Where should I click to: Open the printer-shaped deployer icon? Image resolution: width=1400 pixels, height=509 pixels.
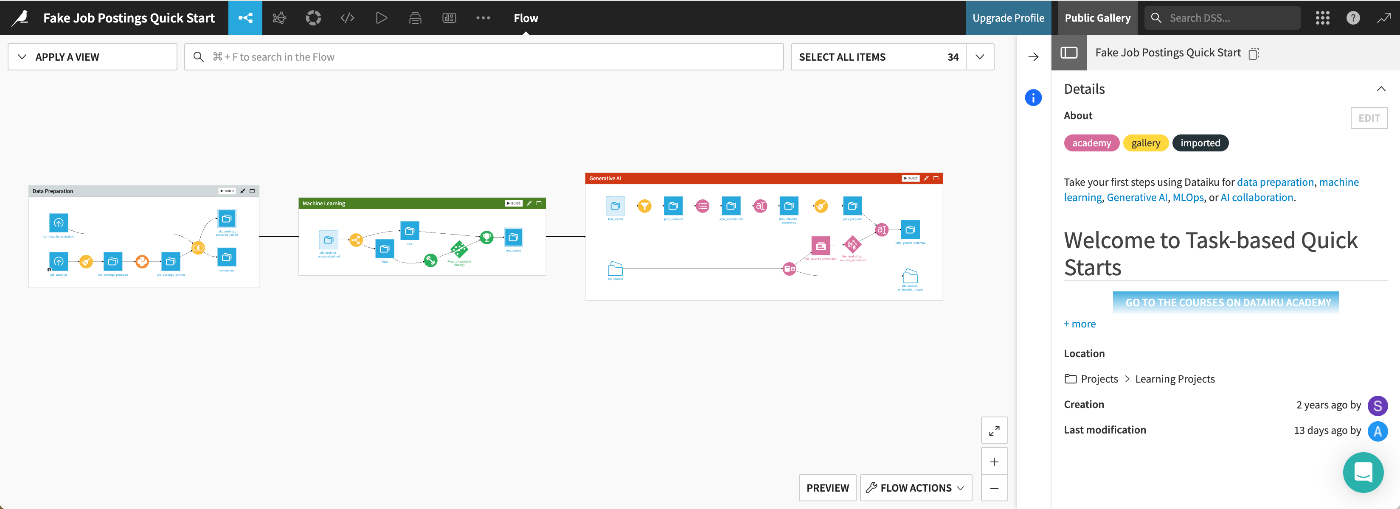tap(415, 18)
